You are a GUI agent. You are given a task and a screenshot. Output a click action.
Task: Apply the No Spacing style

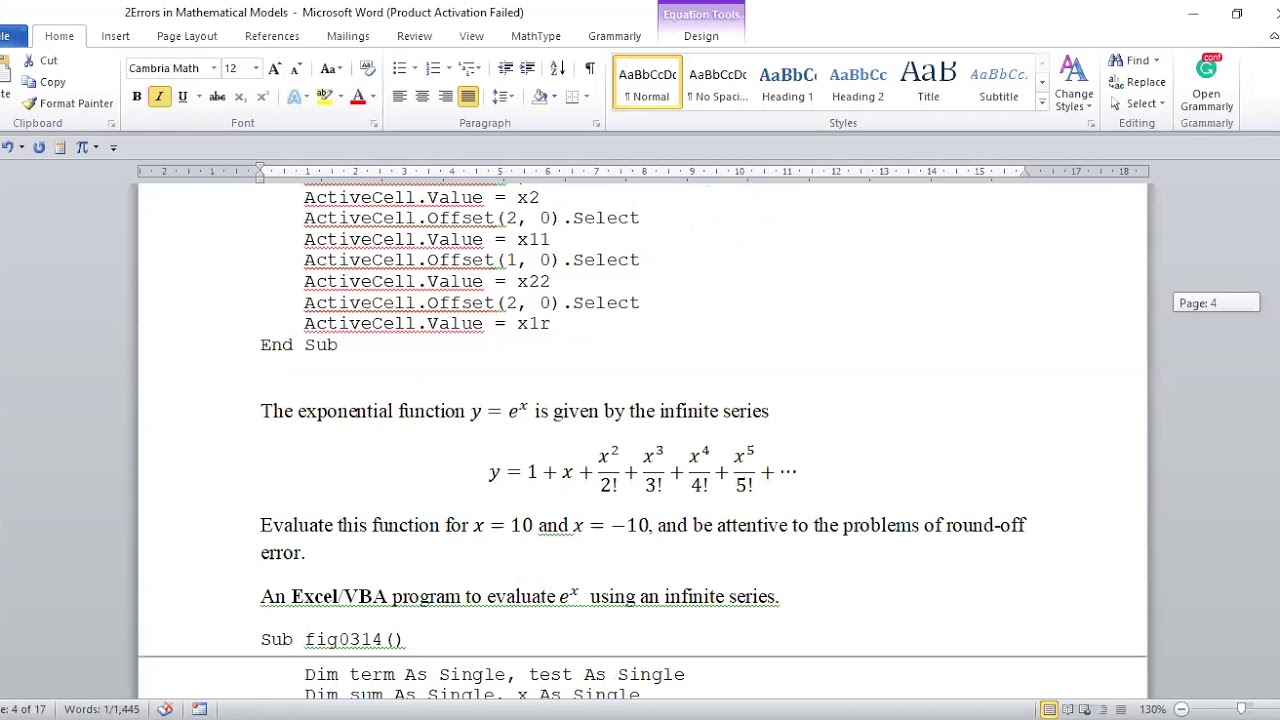coord(717,83)
